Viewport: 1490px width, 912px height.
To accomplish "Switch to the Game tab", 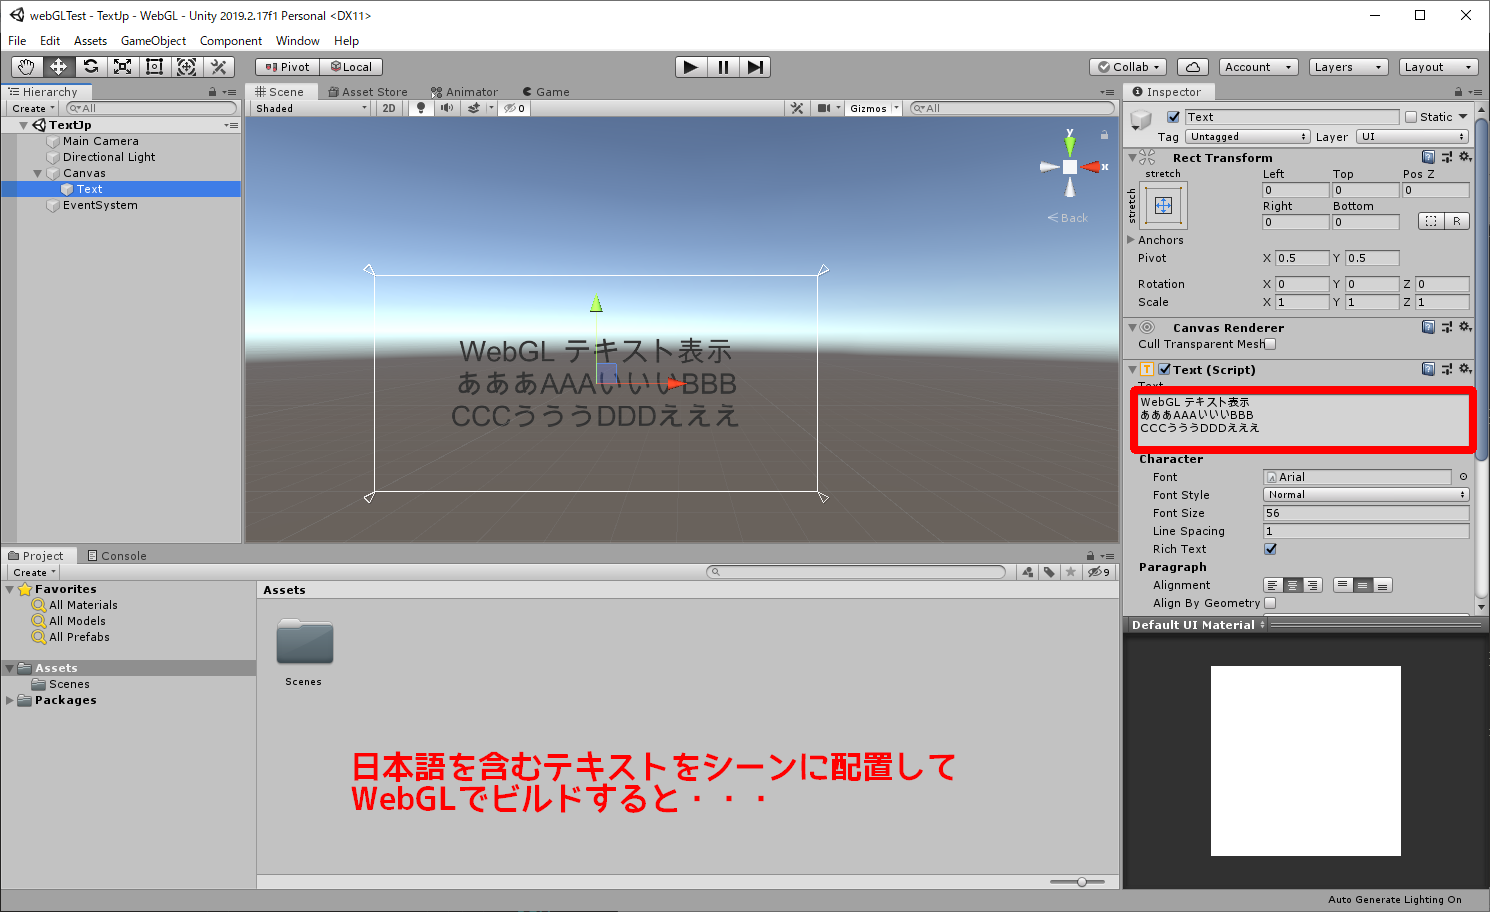I will tap(546, 91).
